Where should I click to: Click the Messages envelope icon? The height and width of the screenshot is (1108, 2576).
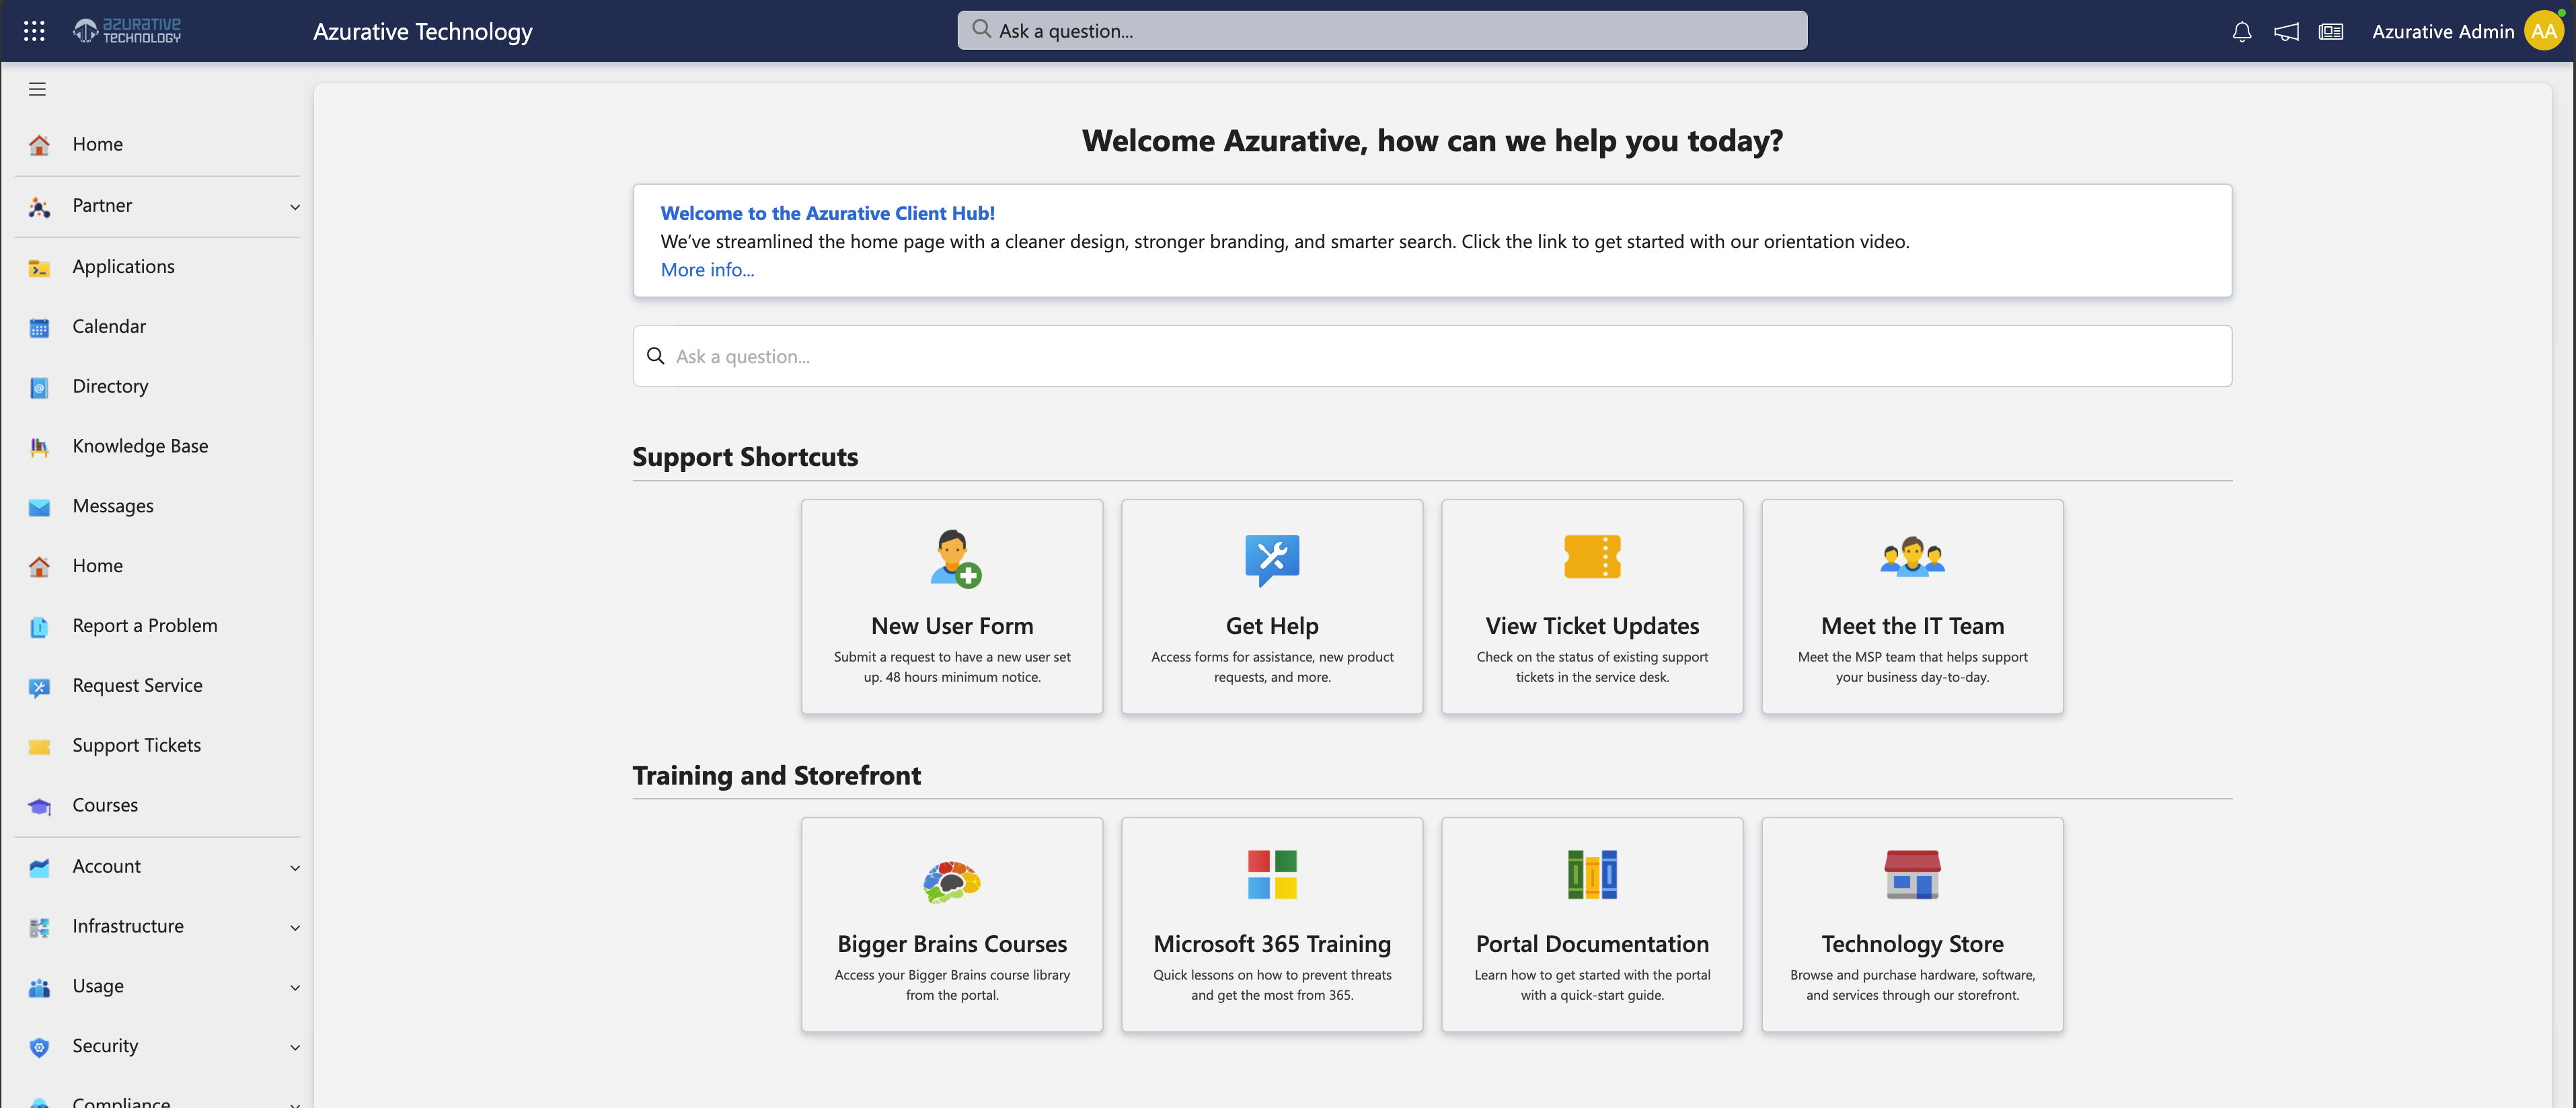[x=39, y=506]
